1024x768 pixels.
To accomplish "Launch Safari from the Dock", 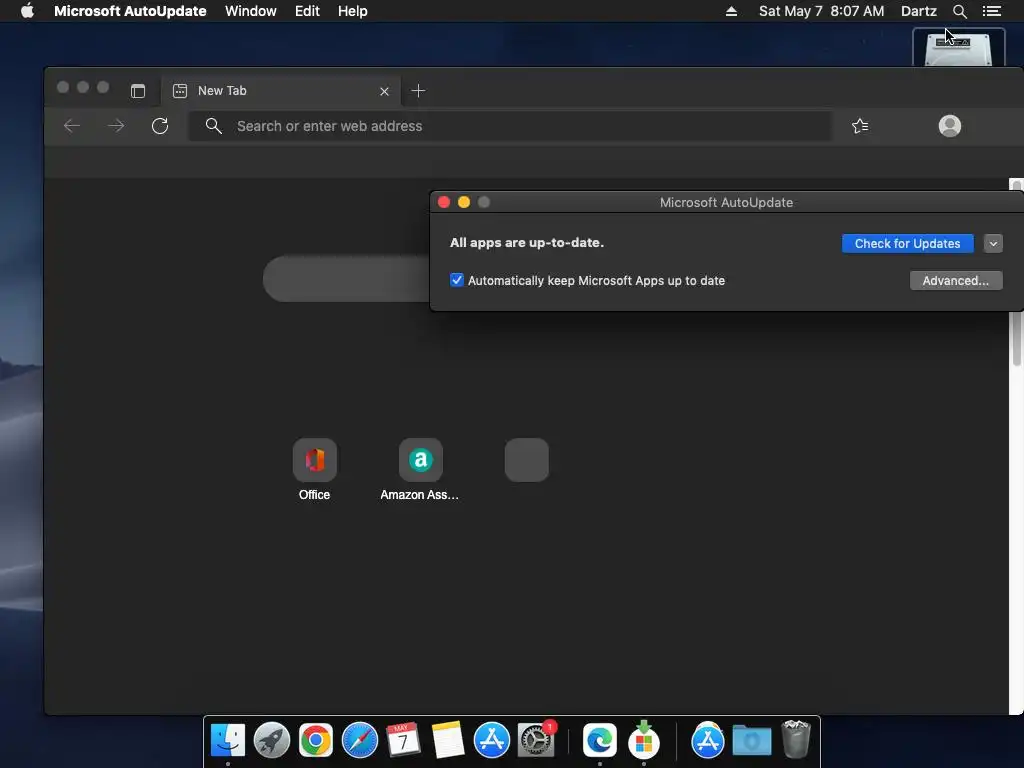I will tap(359, 741).
